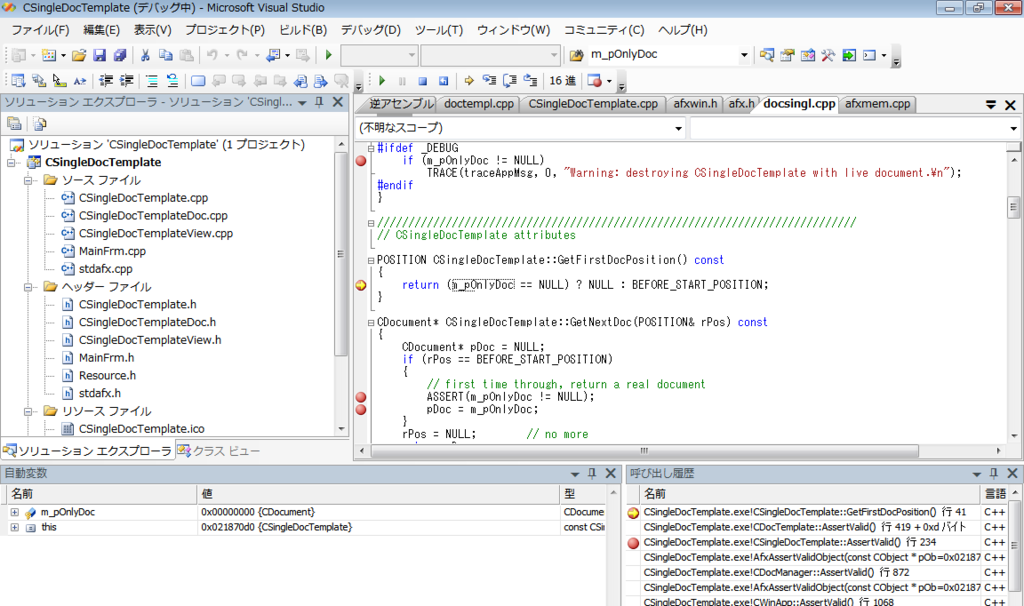
Task: Click the Solution Explorer panel's Properties icon
Action: [x=14, y=123]
